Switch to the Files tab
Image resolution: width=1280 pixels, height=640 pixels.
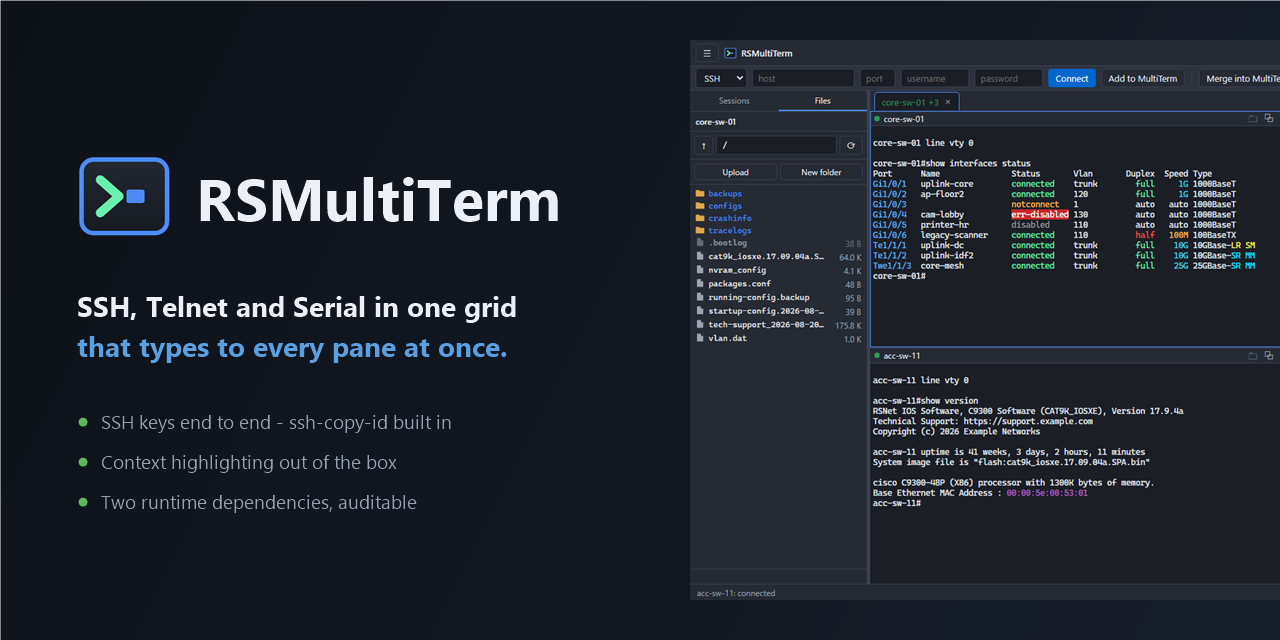point(822,101)
